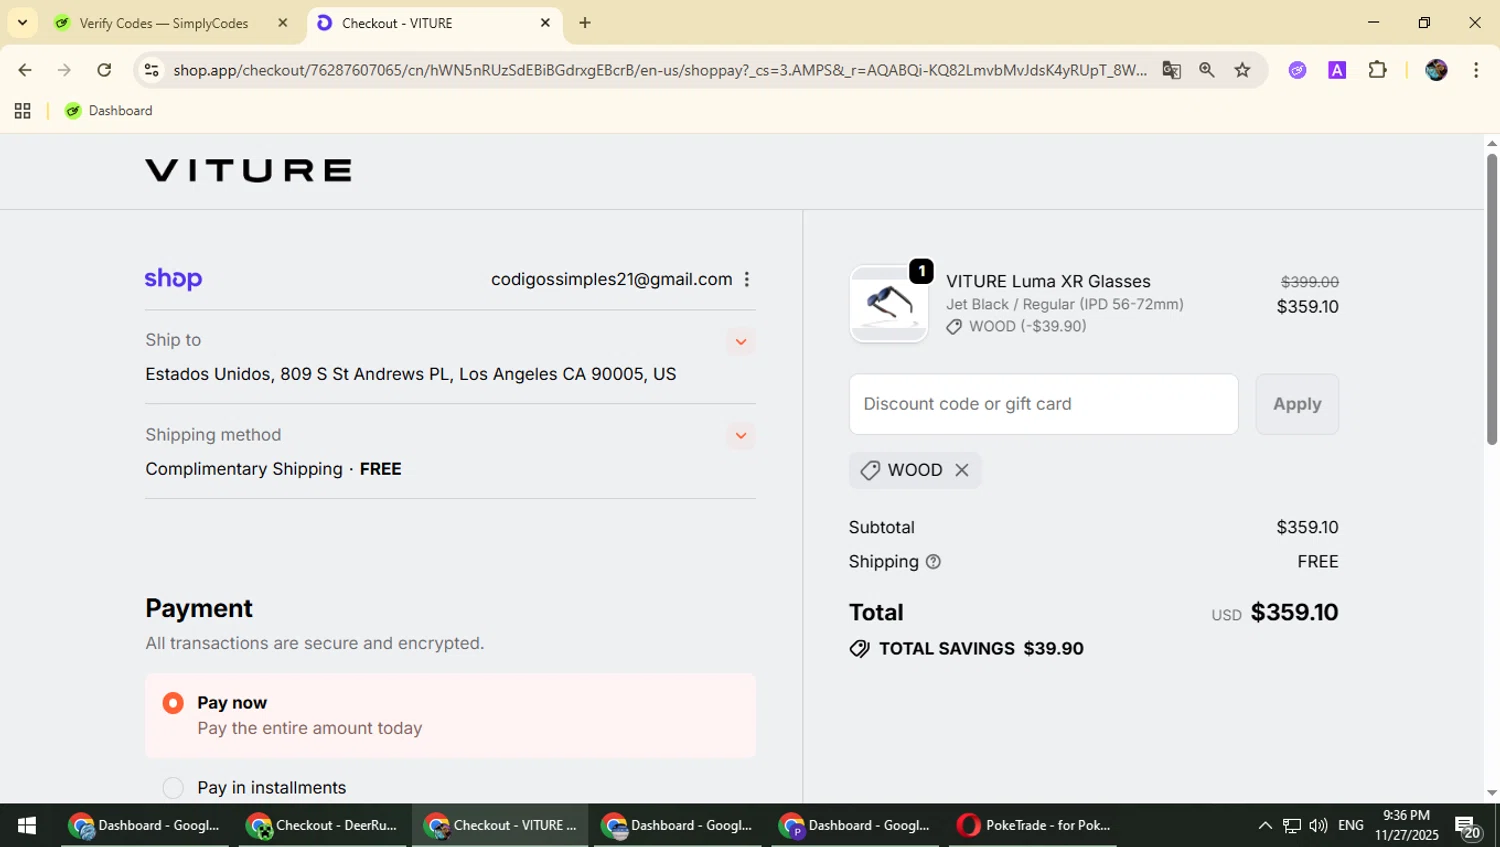Click the page vertical scrollbar

pyautogui.click(x=1491, y=300)
